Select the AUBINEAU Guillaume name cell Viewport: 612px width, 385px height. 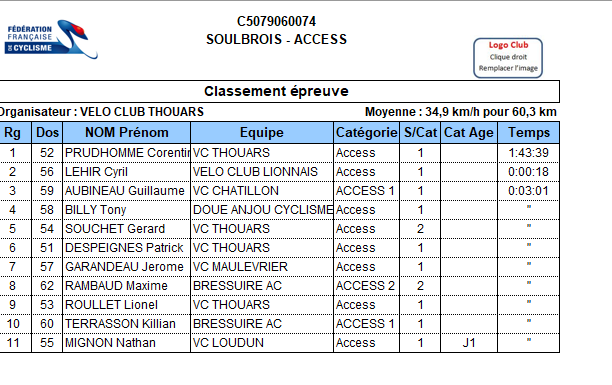click(x=126, y=191)
